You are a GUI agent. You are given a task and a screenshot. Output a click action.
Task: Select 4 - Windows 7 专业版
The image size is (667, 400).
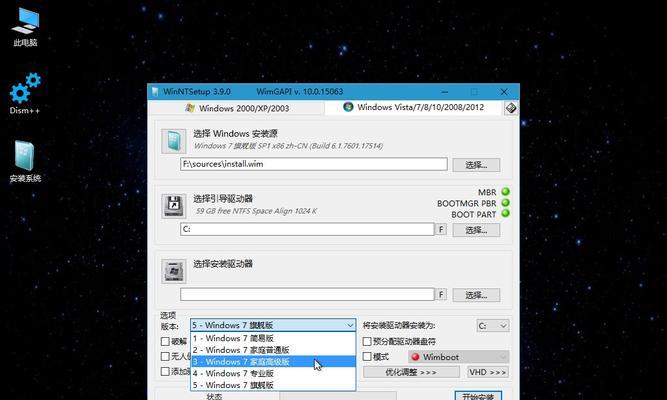[x=273, y=373]
